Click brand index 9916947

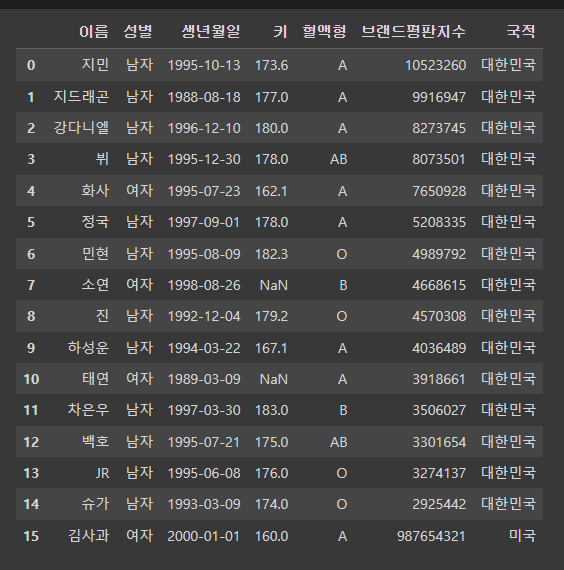[439, 97]
